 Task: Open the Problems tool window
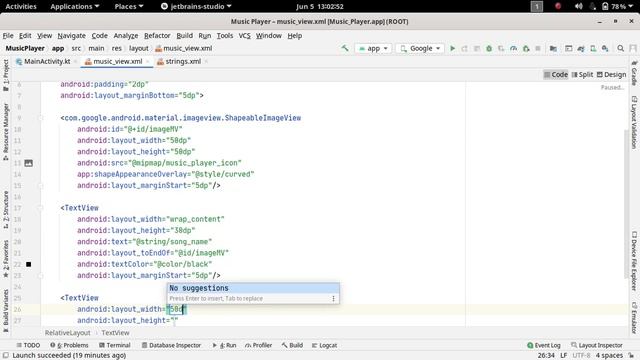coord(69,345)
